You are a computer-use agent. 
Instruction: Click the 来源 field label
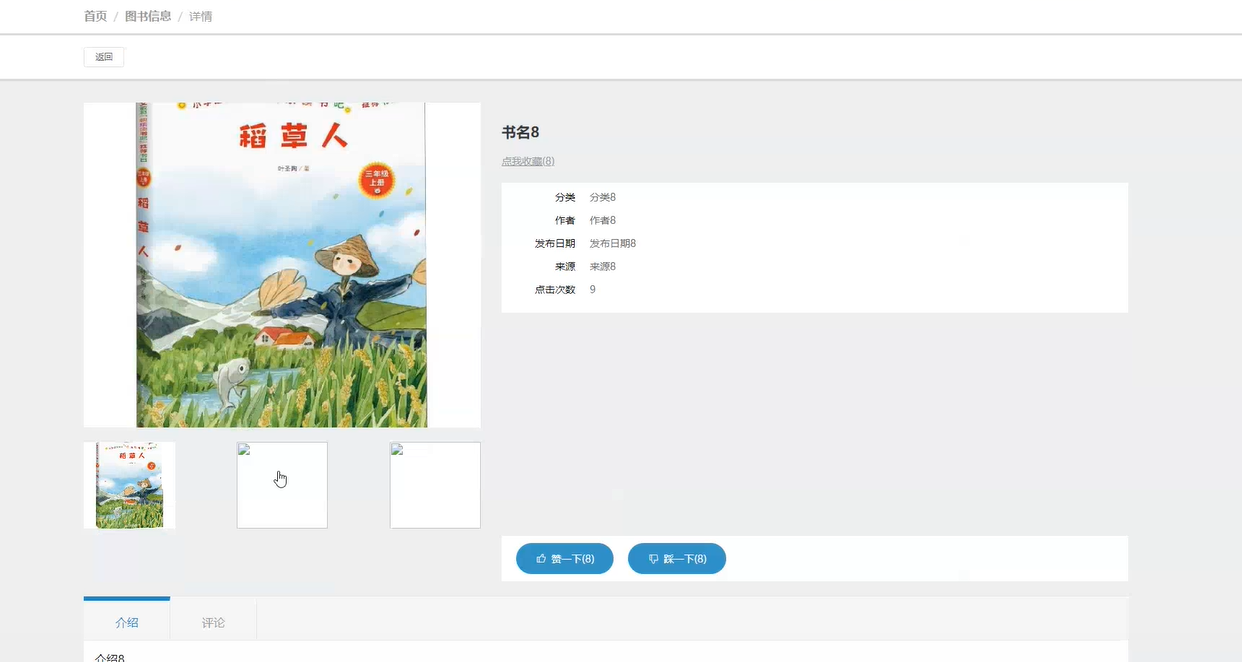tap(565, 266)
